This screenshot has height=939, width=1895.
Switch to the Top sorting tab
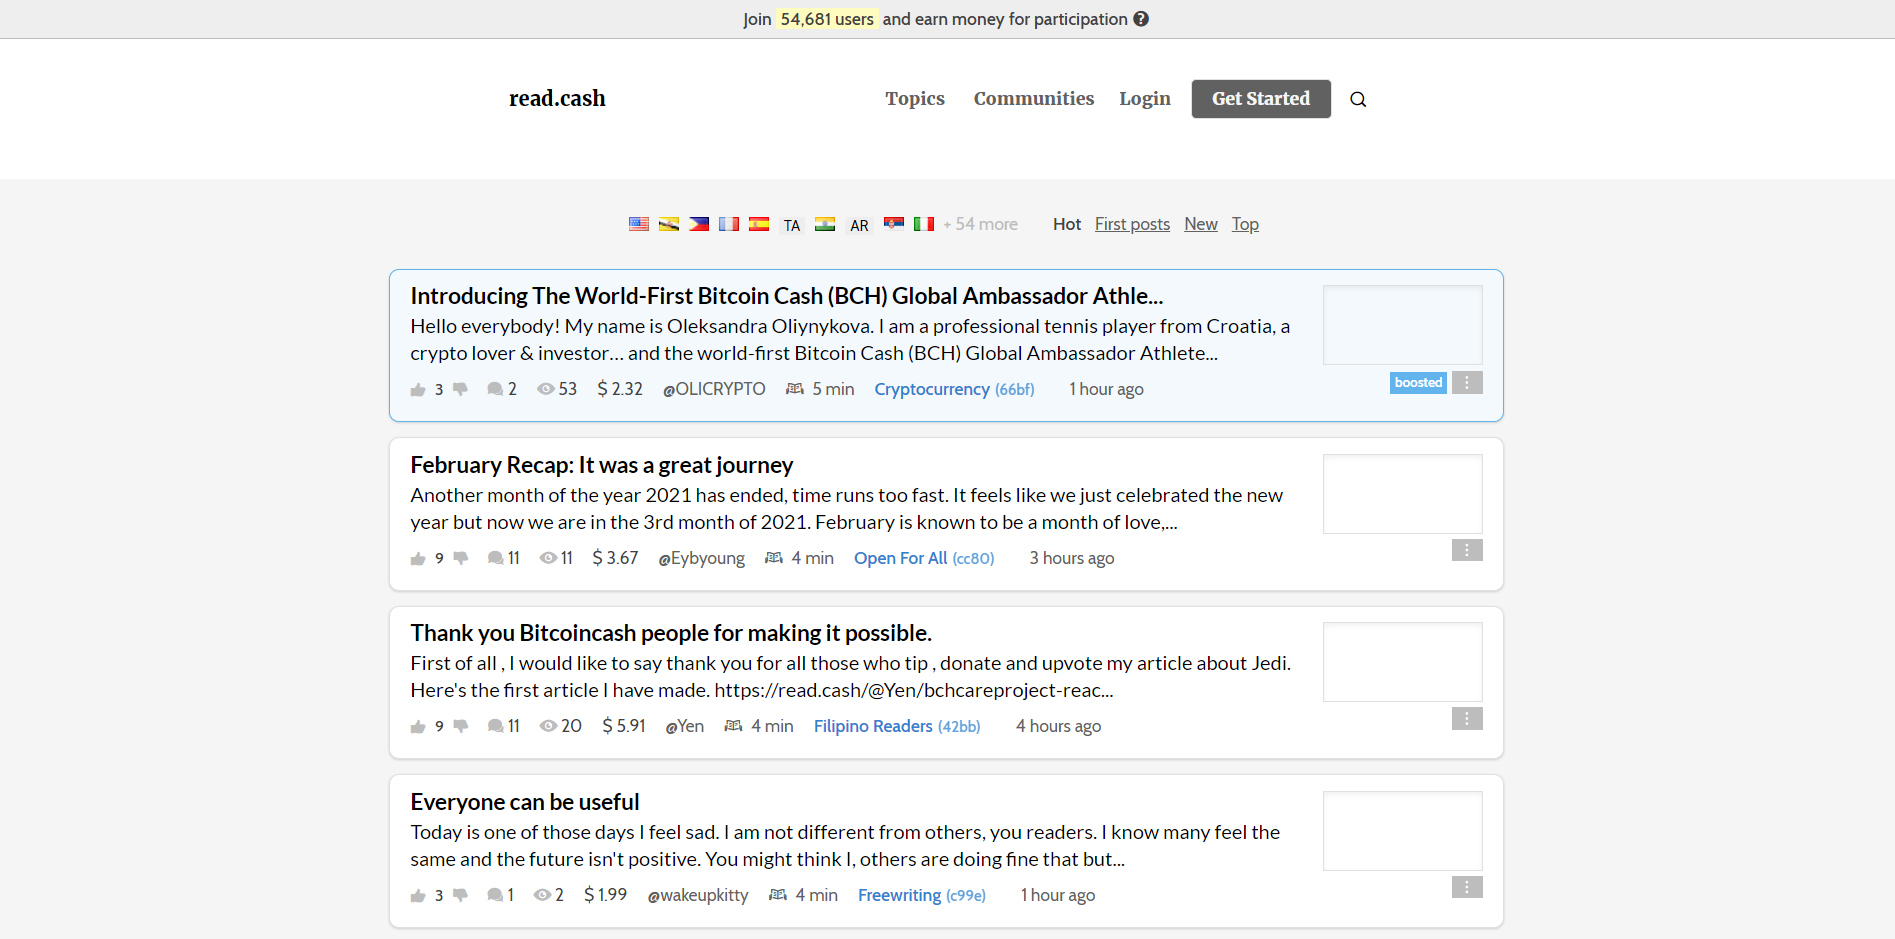pos(1245,224)
